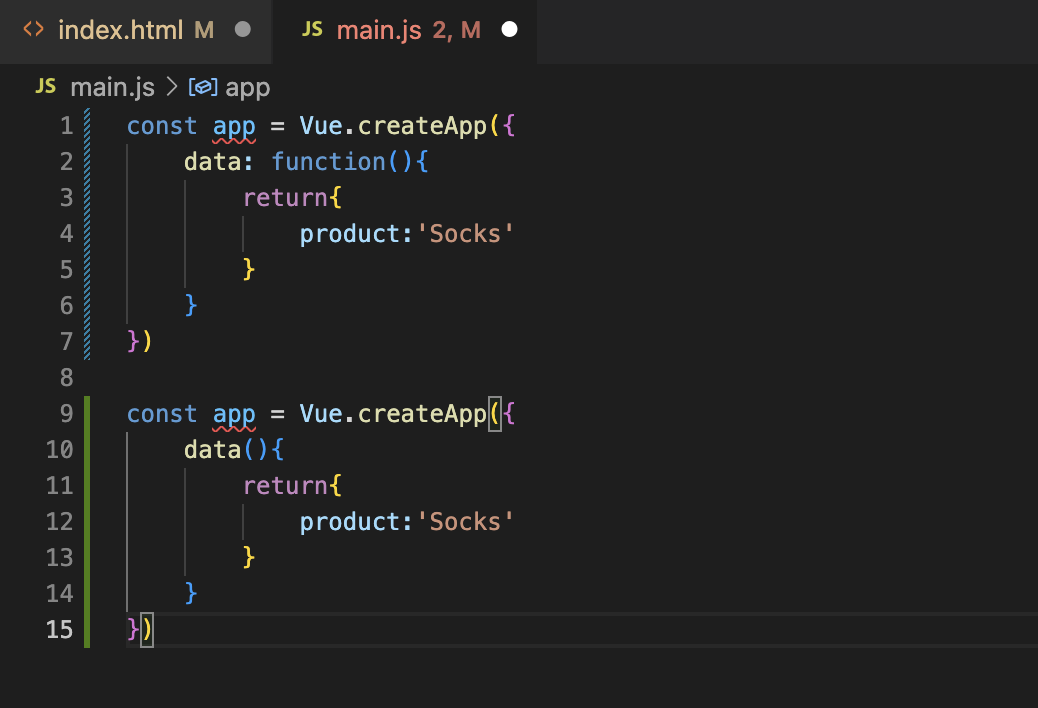Click the closing }) on line 15
Image resolution: width=1038 pixels, height=708 pixels.
click(140, 629)
